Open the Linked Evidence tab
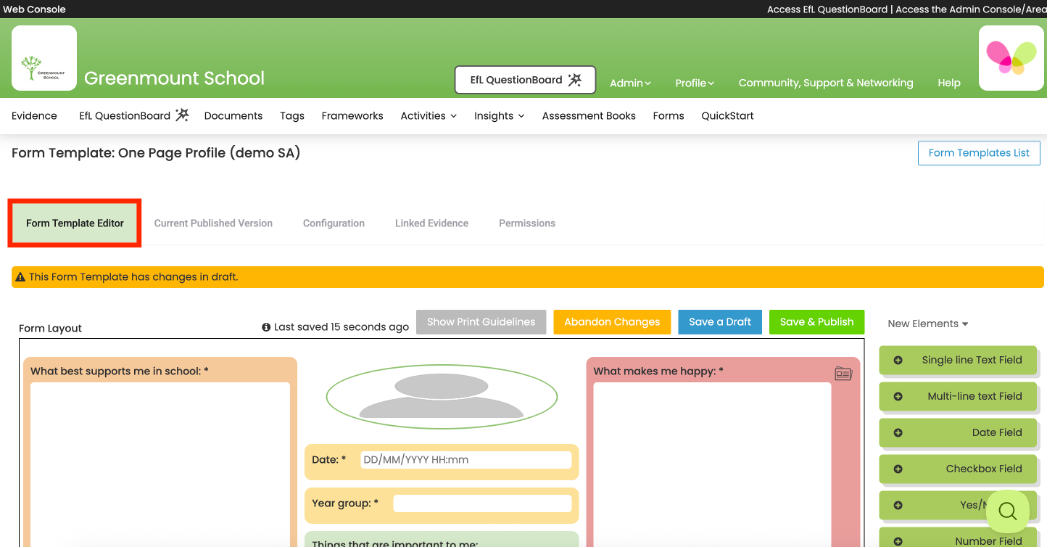The height and width of the screenshot is (548, 1048). tap(432, 223)
